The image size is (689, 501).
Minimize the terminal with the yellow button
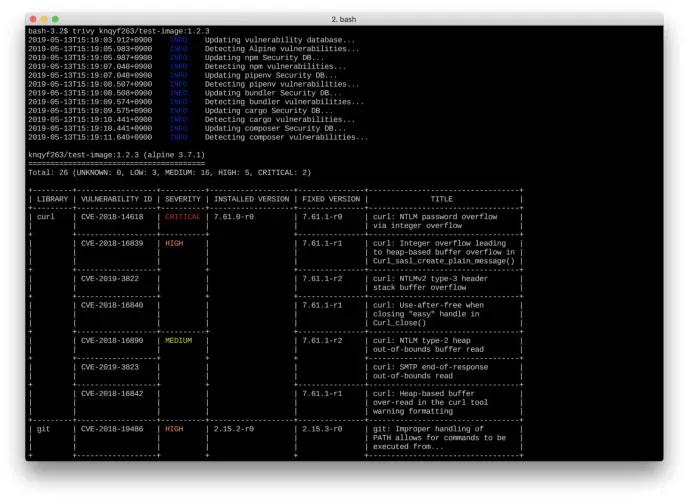point(44,19)
